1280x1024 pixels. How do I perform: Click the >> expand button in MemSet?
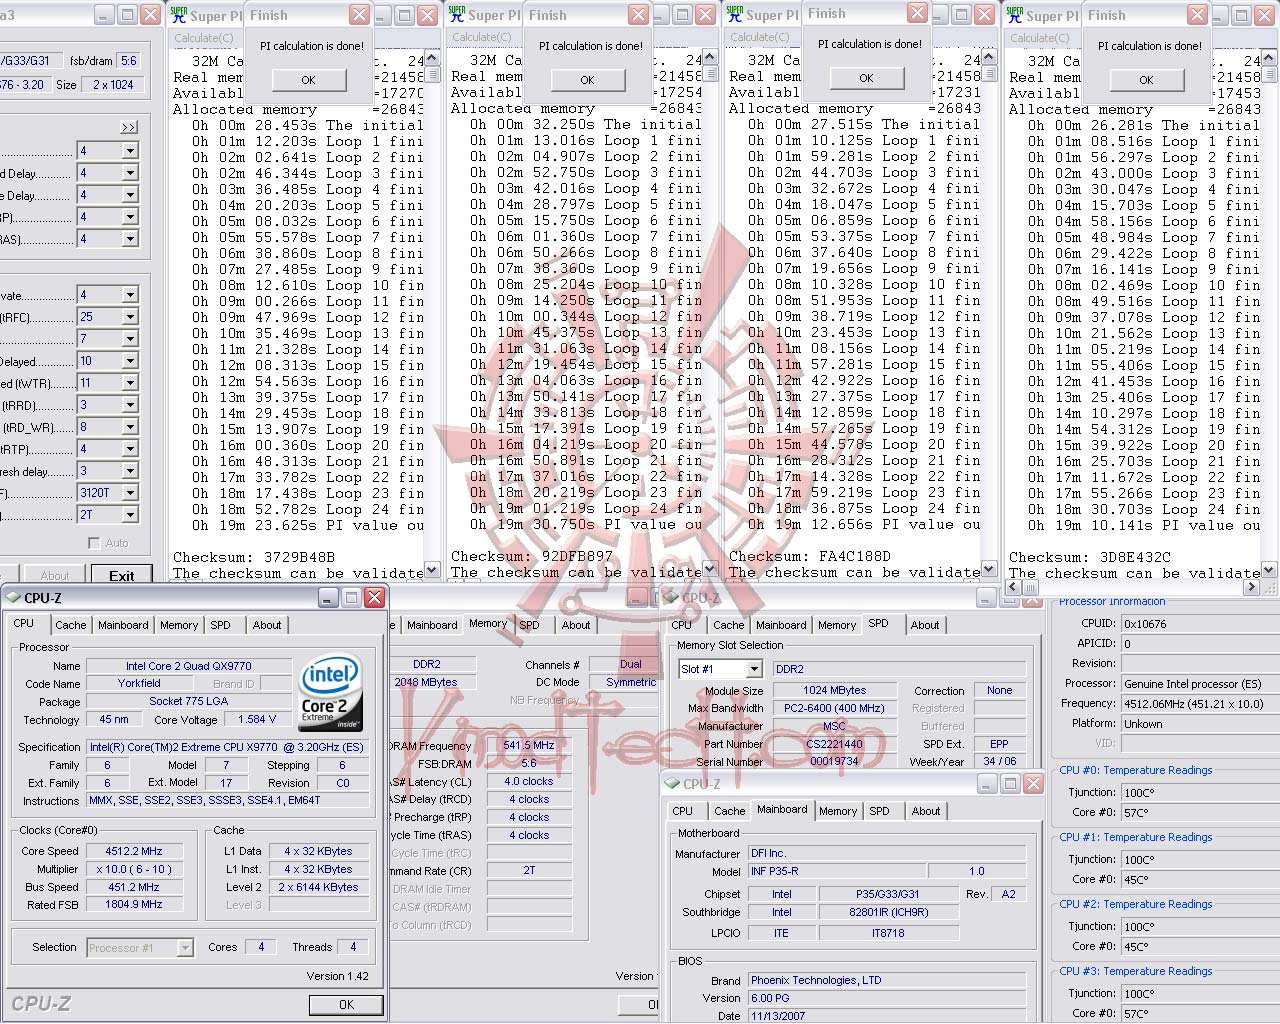point(129,127)
